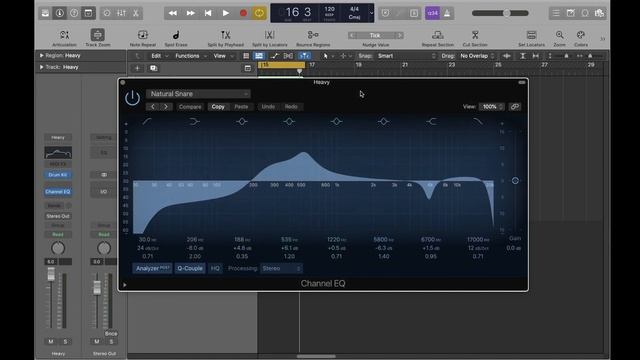Open the Colors palette icon

click(x=581, y=35)
